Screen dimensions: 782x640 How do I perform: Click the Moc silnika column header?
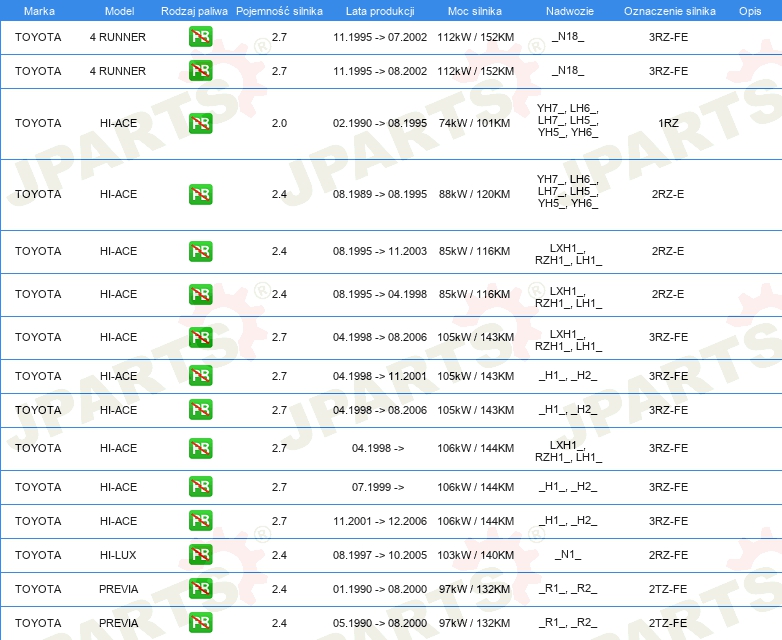[x=475, y=11]
